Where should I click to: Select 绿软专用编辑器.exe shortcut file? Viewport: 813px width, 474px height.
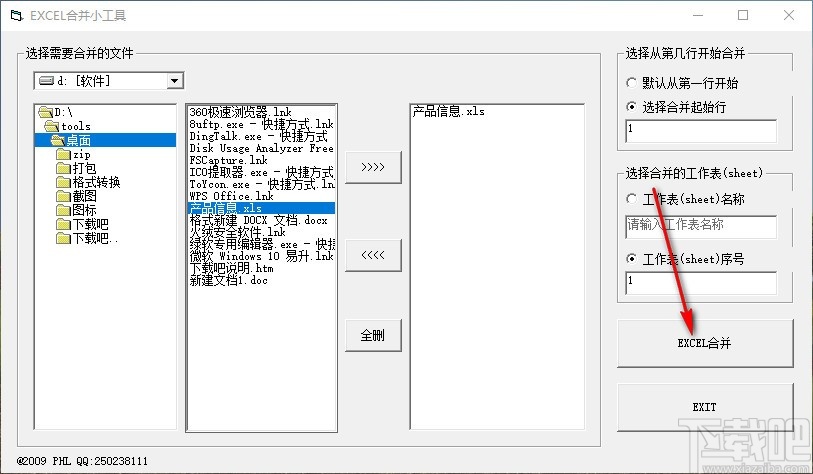tap(261, 244)
